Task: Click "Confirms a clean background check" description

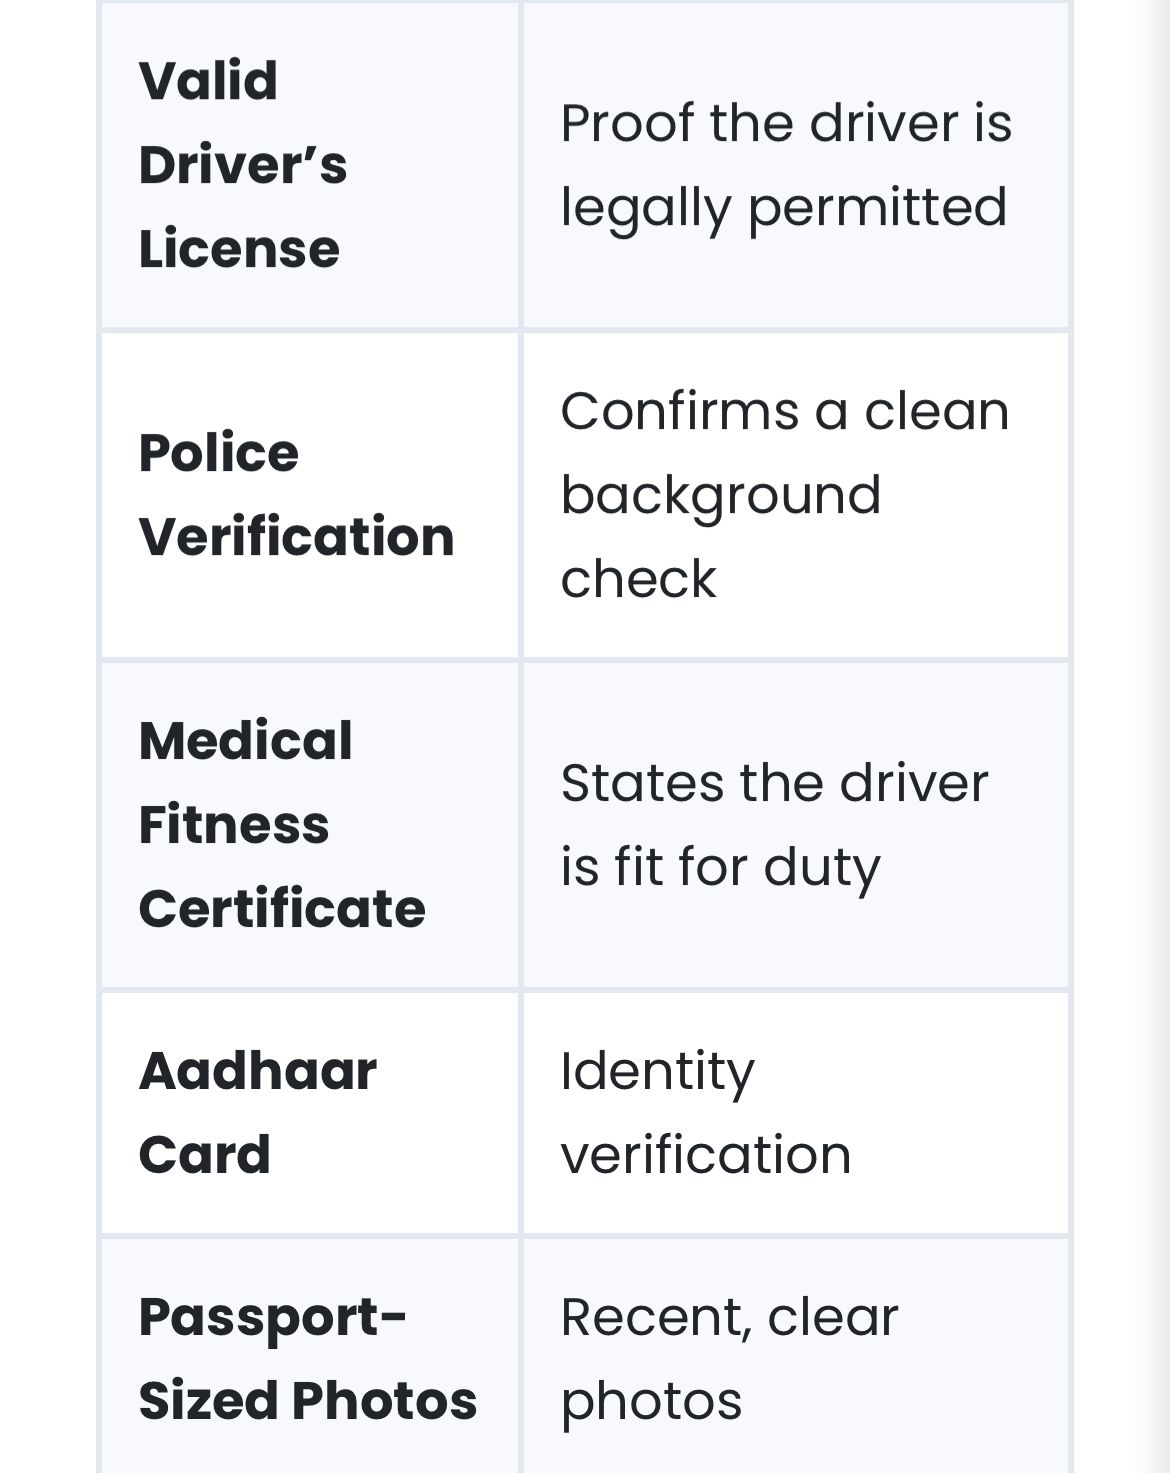Action: (786, 495)
